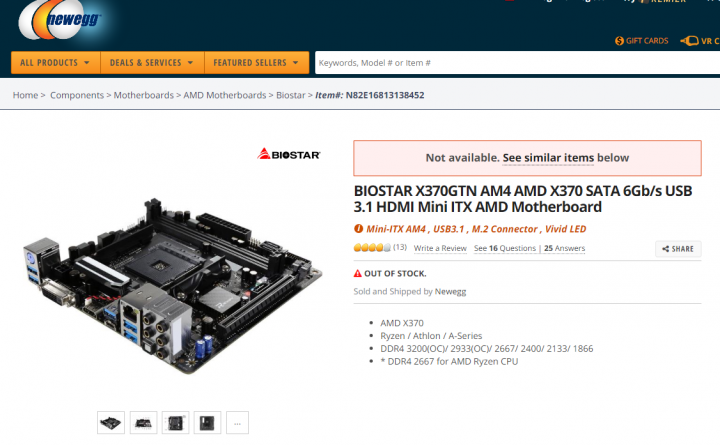Viewport: 720px width, 445px height.
Task: Click the keyword search input field
Action: point(518,63)
